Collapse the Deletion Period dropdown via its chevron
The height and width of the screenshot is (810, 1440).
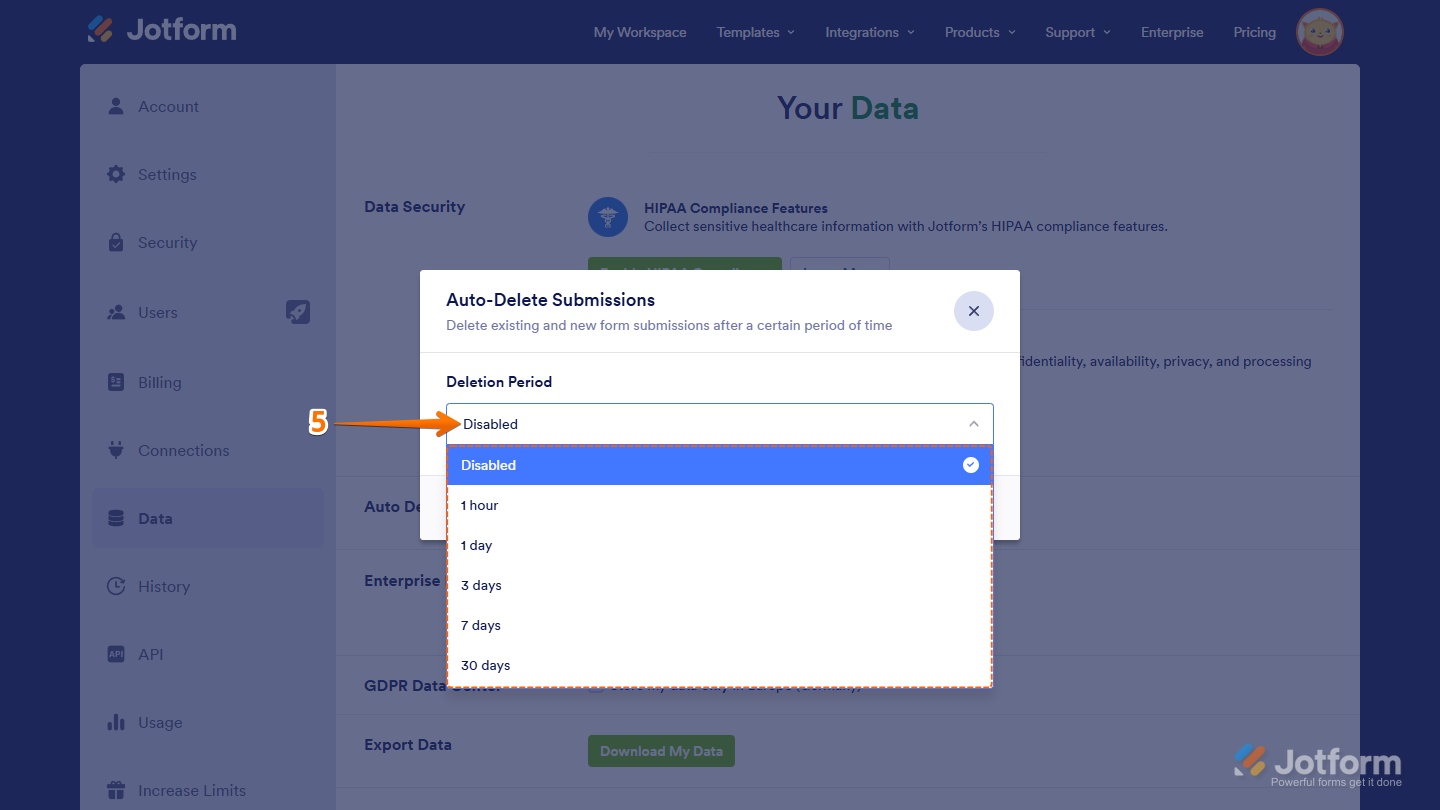[973, 423]
